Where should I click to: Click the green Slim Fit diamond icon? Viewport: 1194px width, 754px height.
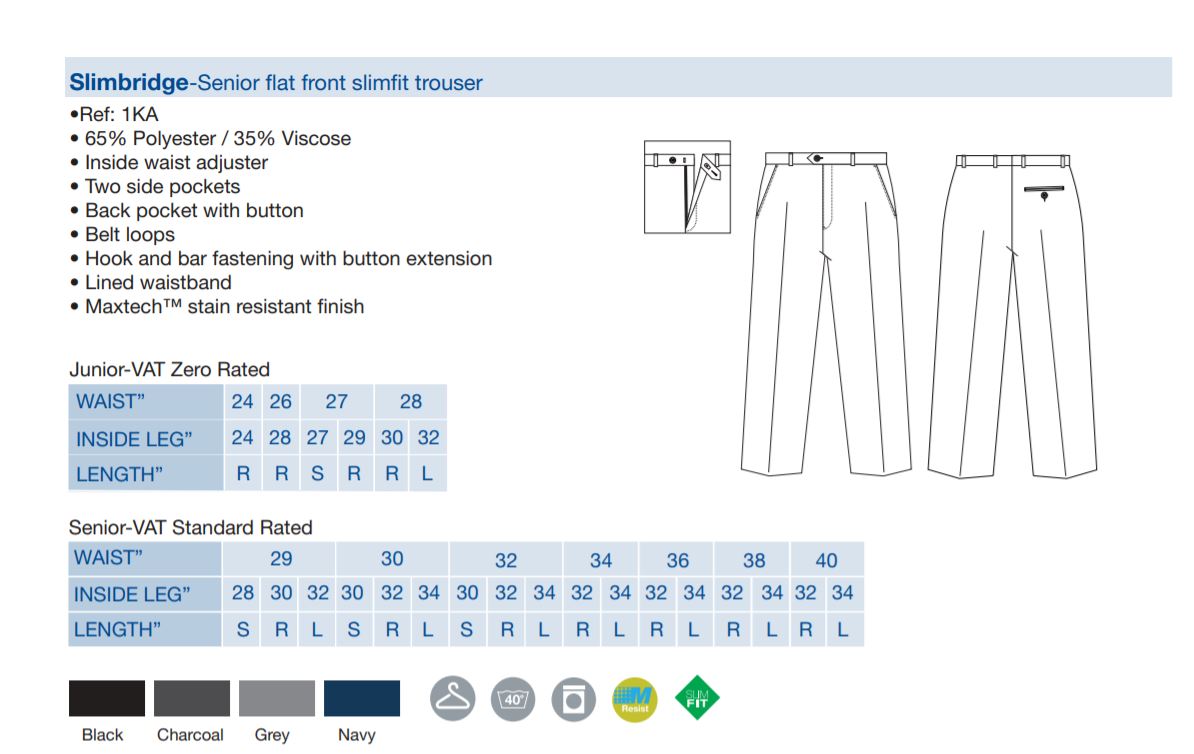pos(697,698)
